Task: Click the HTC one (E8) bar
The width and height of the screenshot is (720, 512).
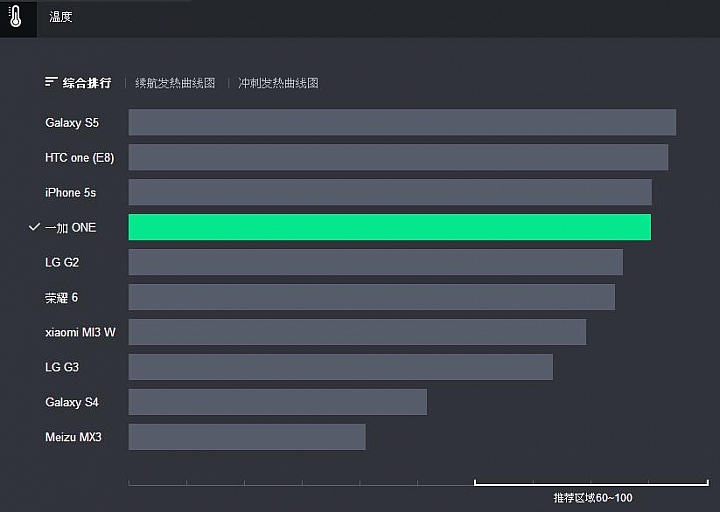Action: tap(399, 157)
